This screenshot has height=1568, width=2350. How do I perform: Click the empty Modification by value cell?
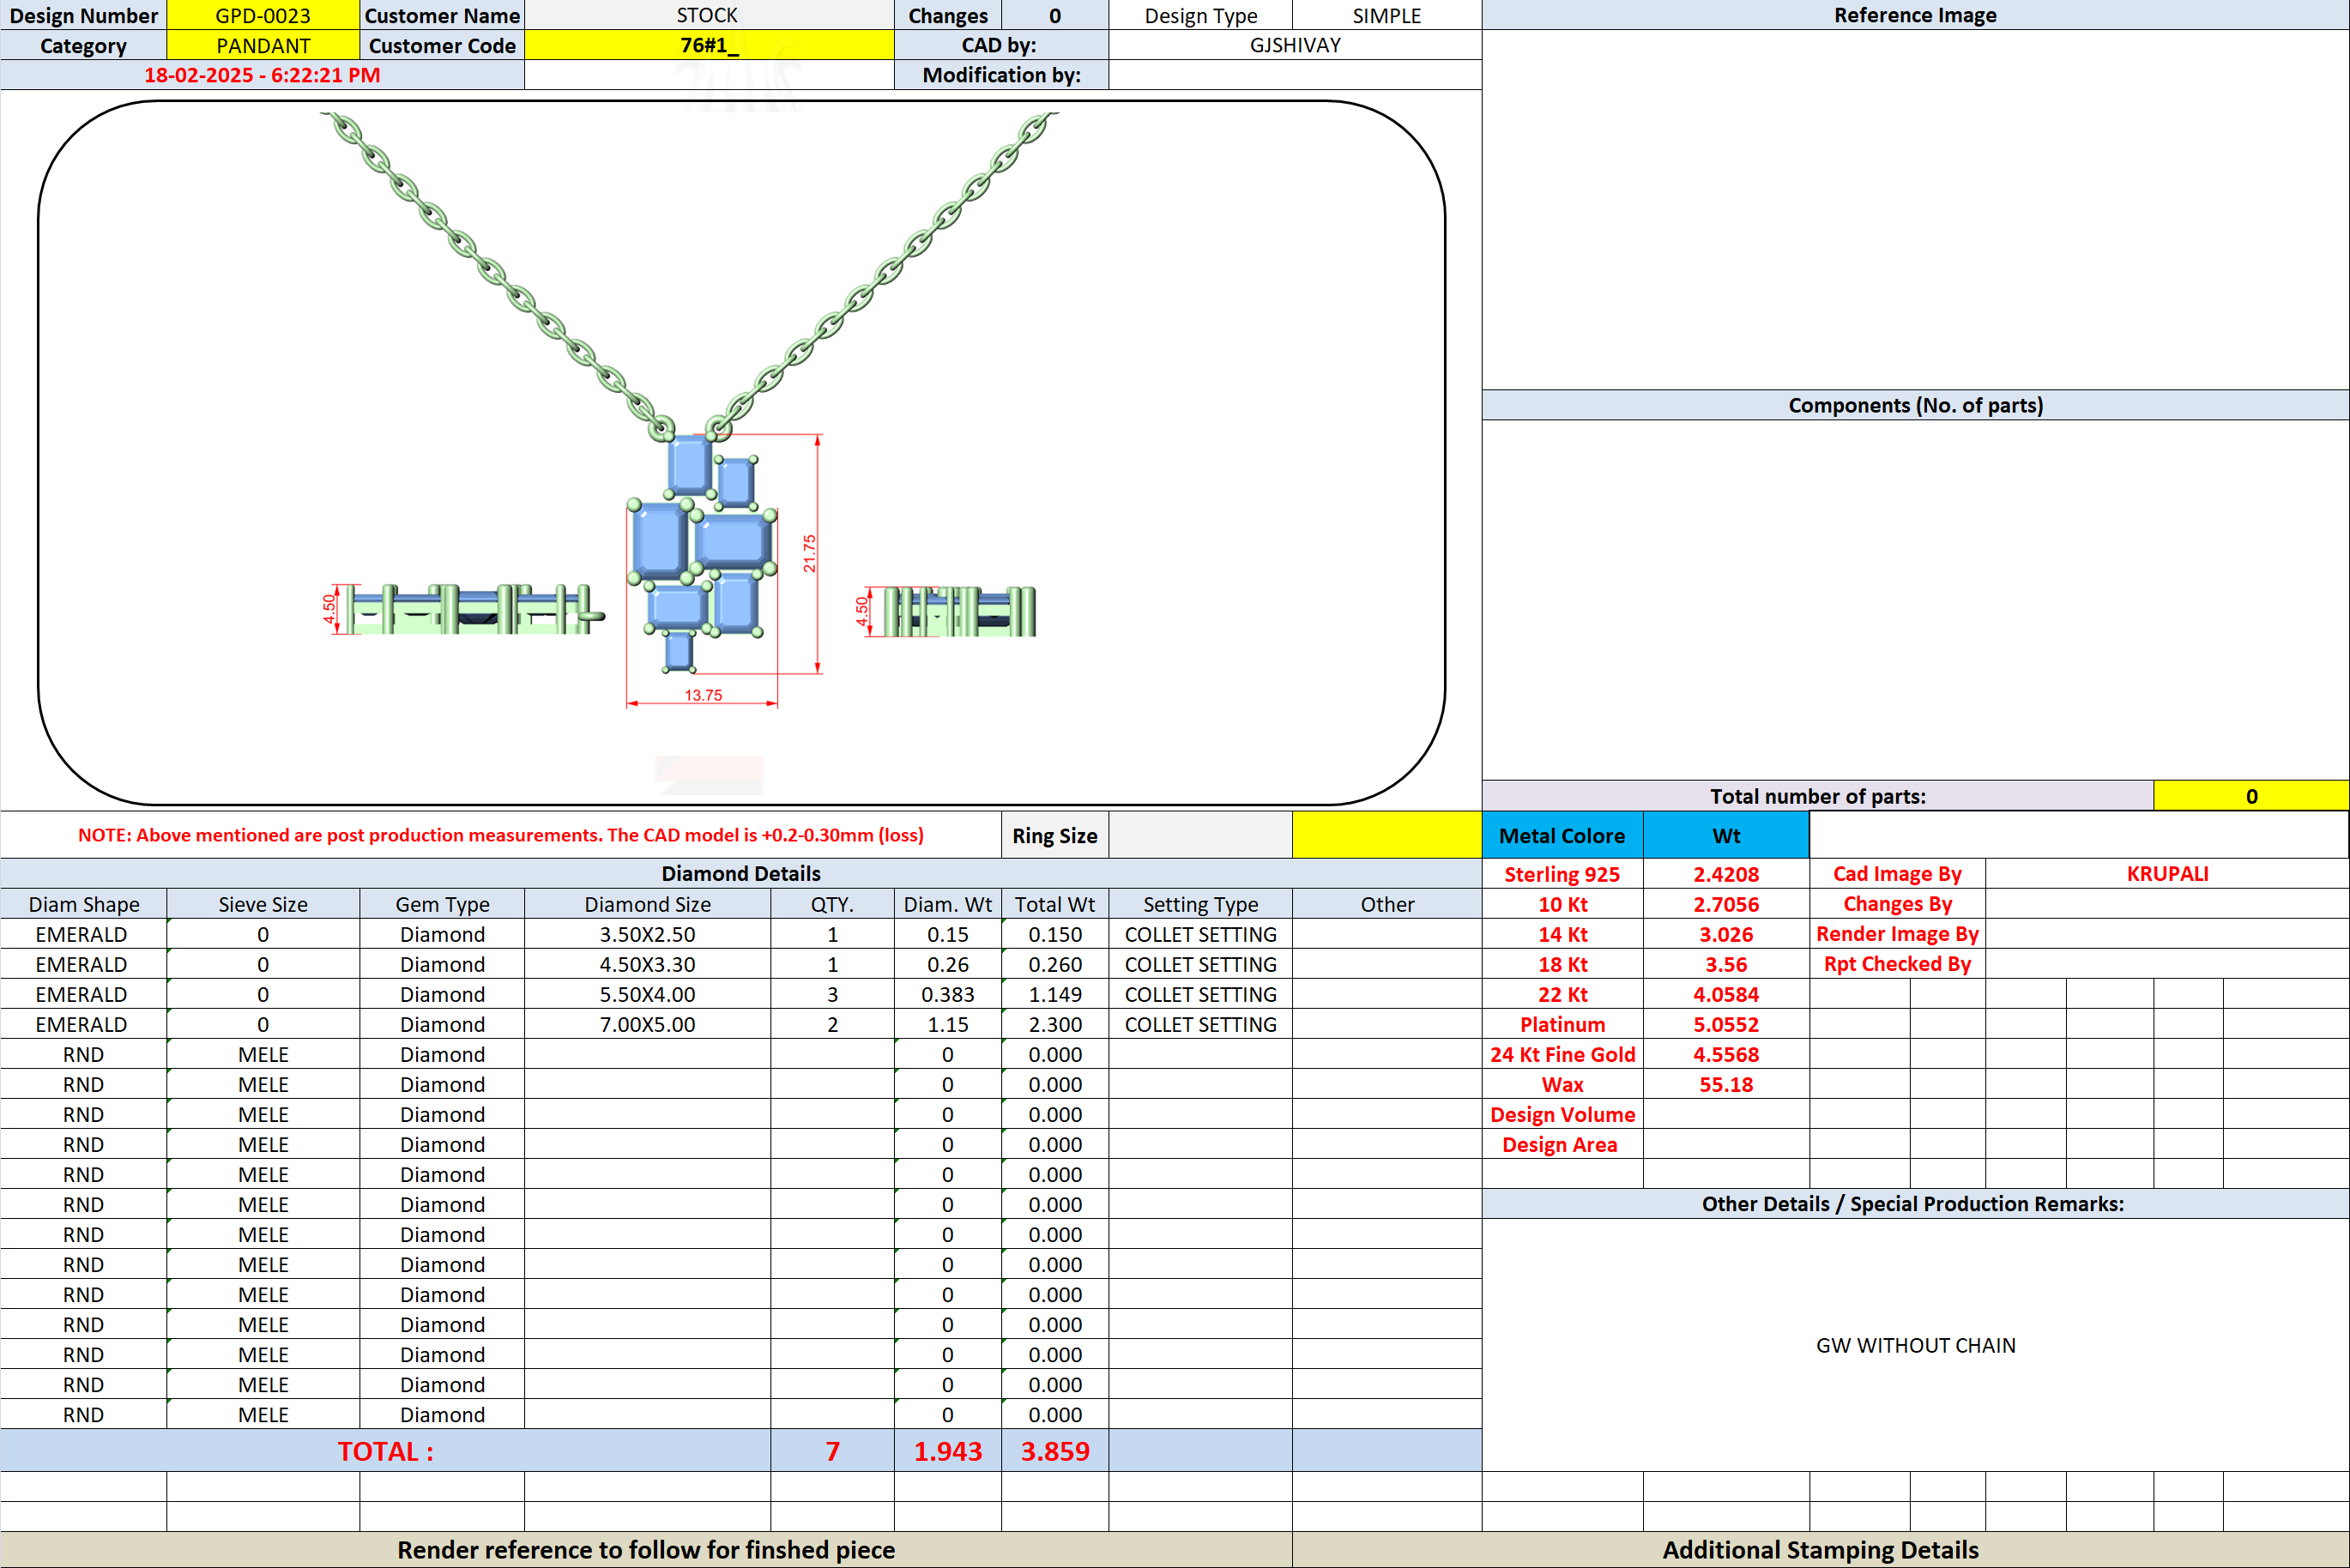pos(1295,75)
